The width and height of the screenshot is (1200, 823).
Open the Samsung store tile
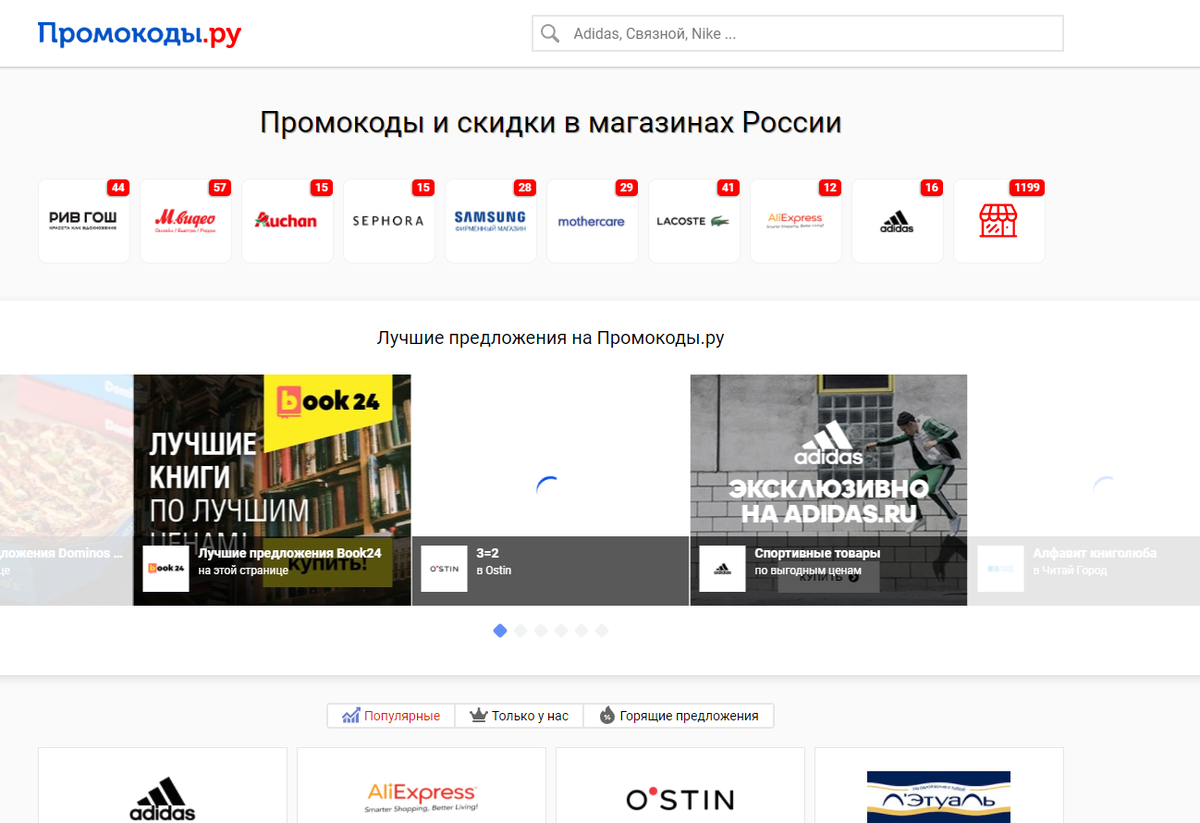(x=491, y=221)
